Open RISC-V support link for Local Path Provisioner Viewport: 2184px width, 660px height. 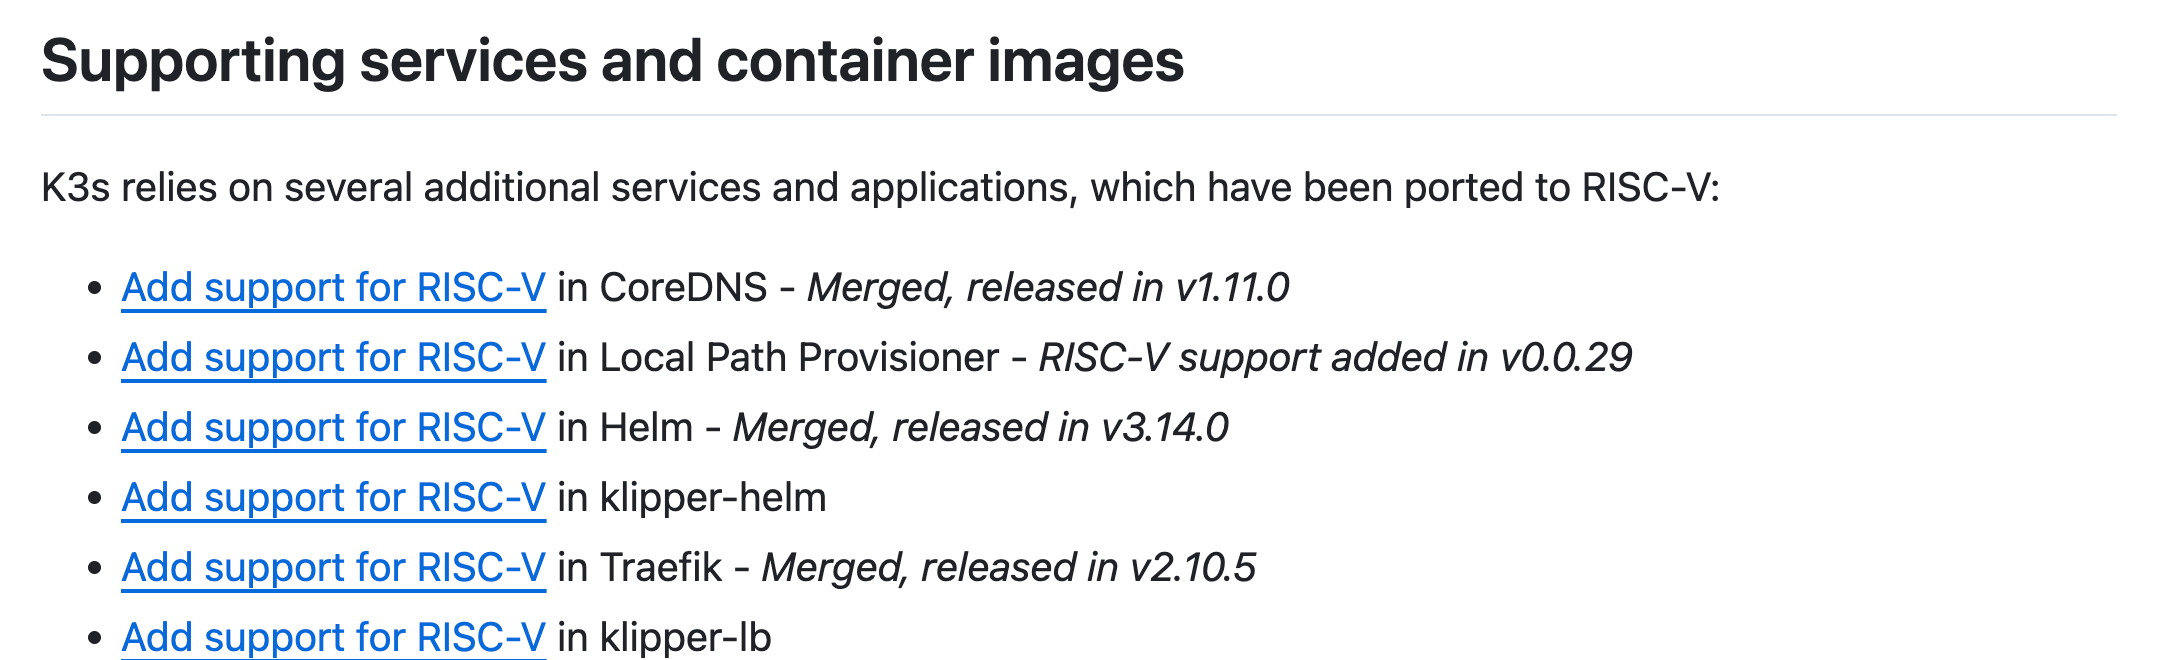click(333, 358)
